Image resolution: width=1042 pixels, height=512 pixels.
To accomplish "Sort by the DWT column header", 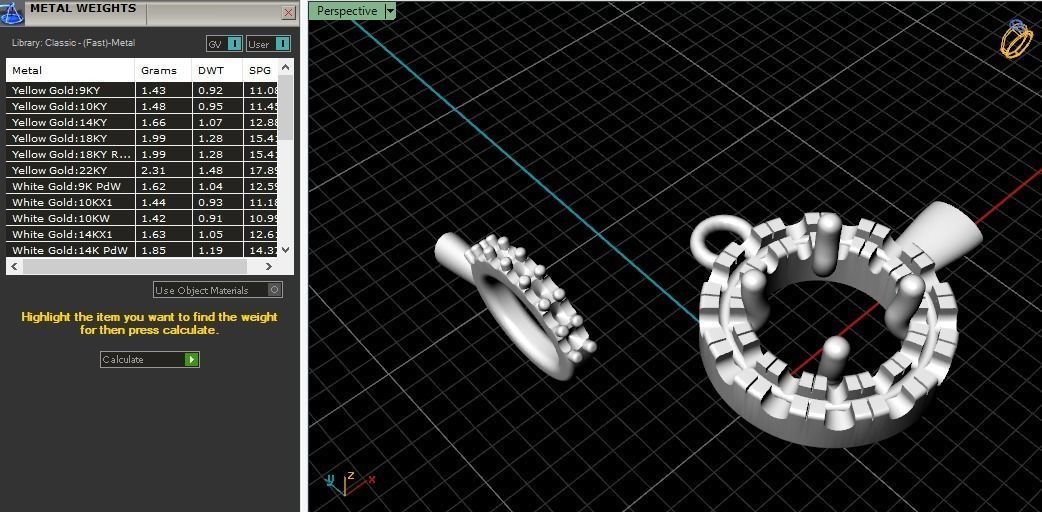I will pos(217,70).
